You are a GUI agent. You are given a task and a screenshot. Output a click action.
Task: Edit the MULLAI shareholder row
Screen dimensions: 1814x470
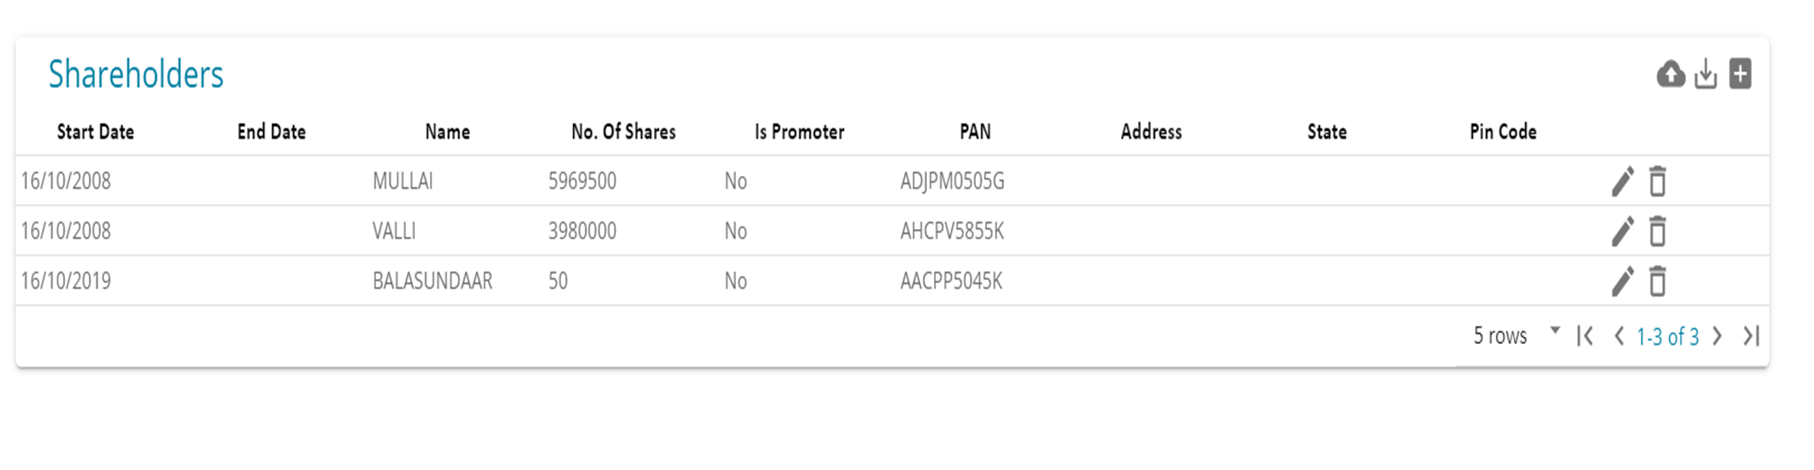[x=1622, y=181]
